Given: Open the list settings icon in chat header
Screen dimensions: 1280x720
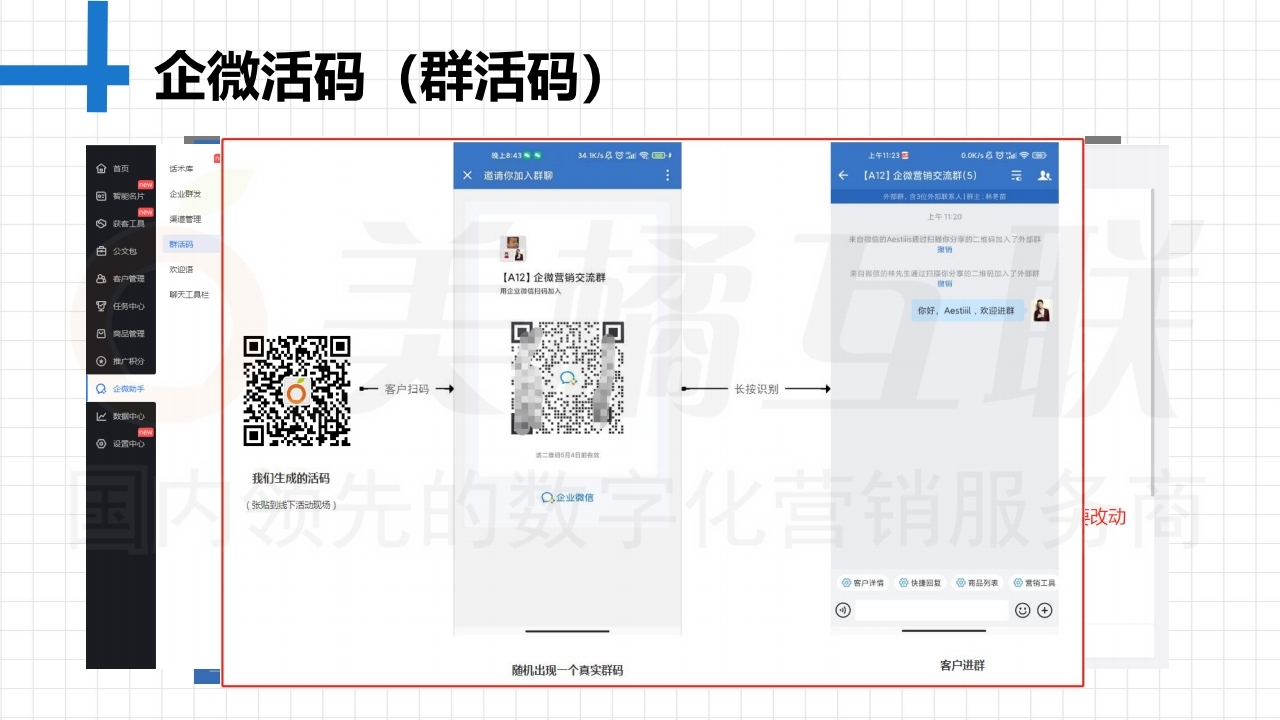Looking at the screenshot, I should (1017, 175).
